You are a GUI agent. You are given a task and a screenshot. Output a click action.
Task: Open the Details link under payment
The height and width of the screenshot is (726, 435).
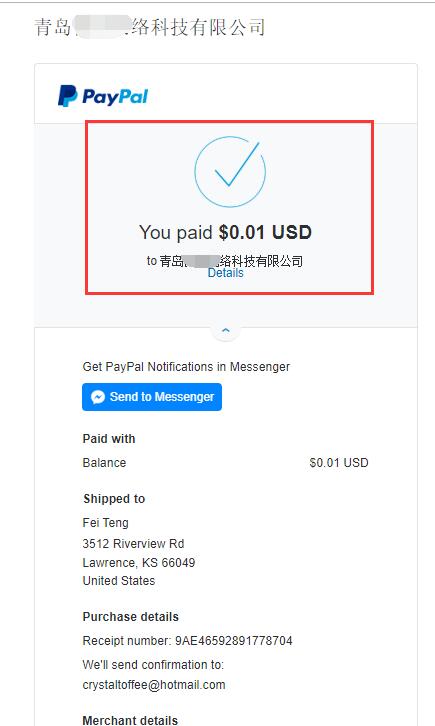(x=225, y=273)
